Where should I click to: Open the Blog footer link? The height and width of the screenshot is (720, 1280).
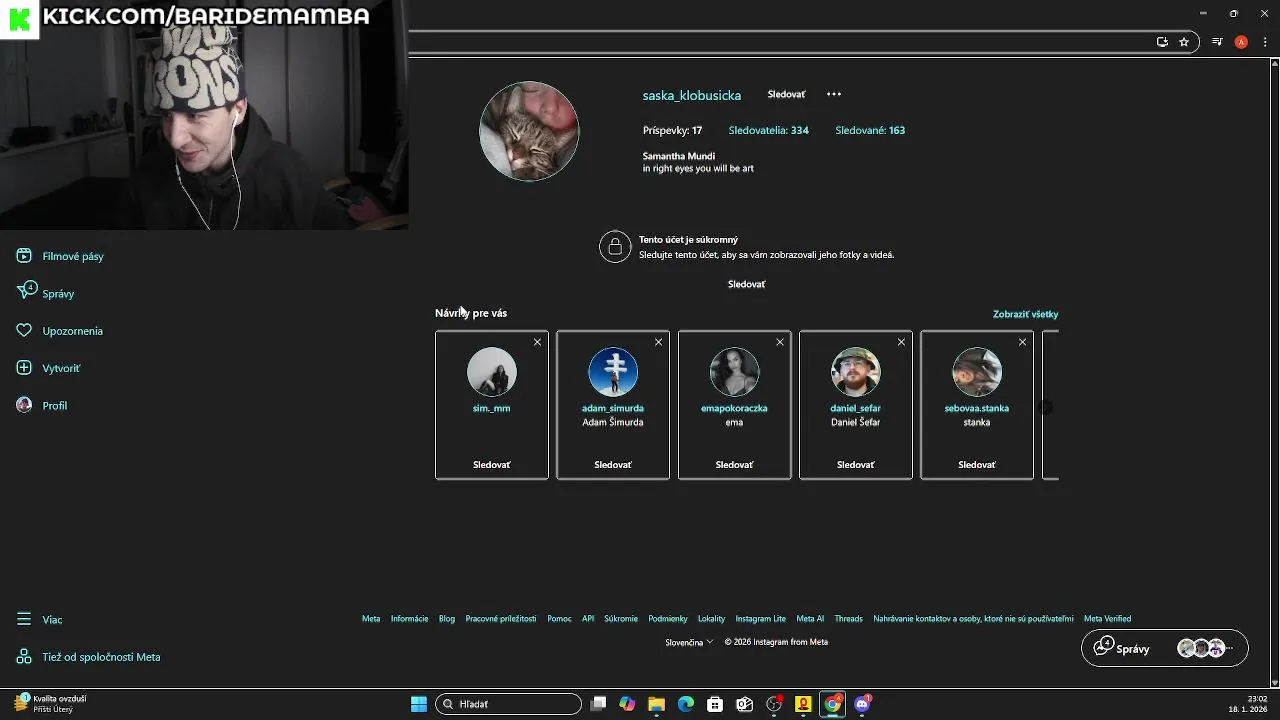447,619
